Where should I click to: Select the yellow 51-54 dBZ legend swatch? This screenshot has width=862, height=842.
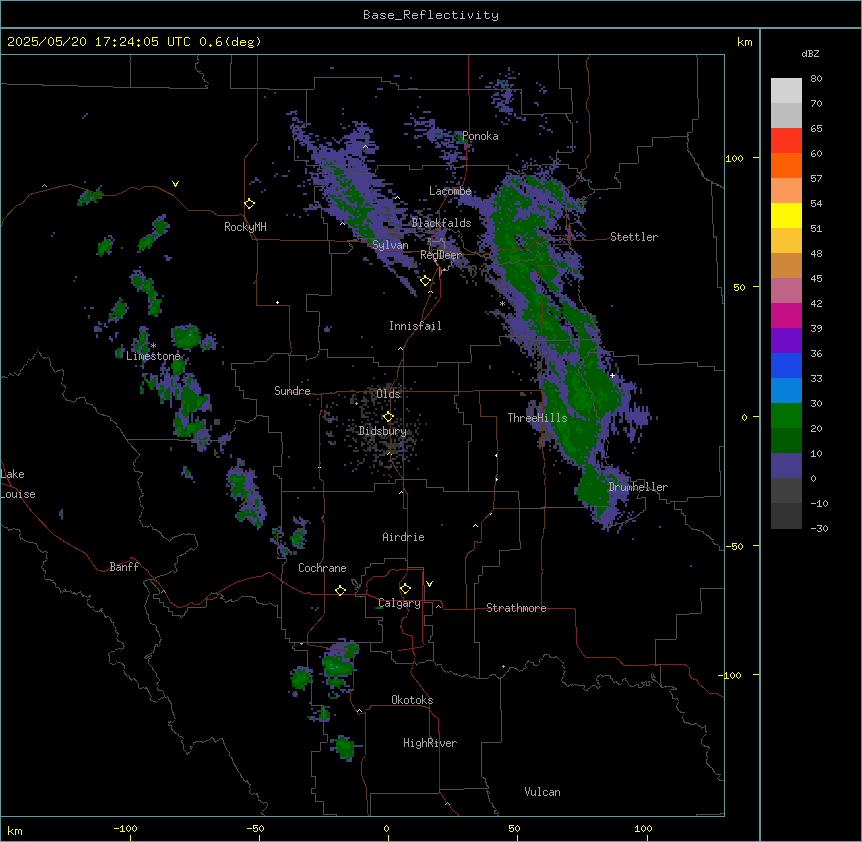[786, 215]
